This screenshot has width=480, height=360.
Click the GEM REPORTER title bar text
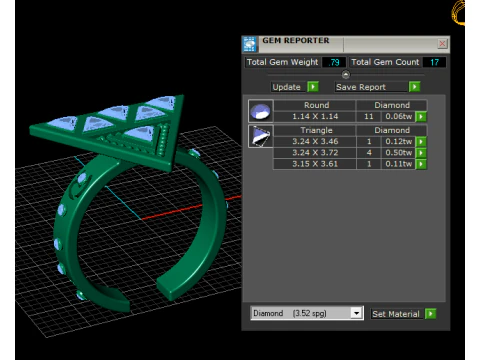296,41
